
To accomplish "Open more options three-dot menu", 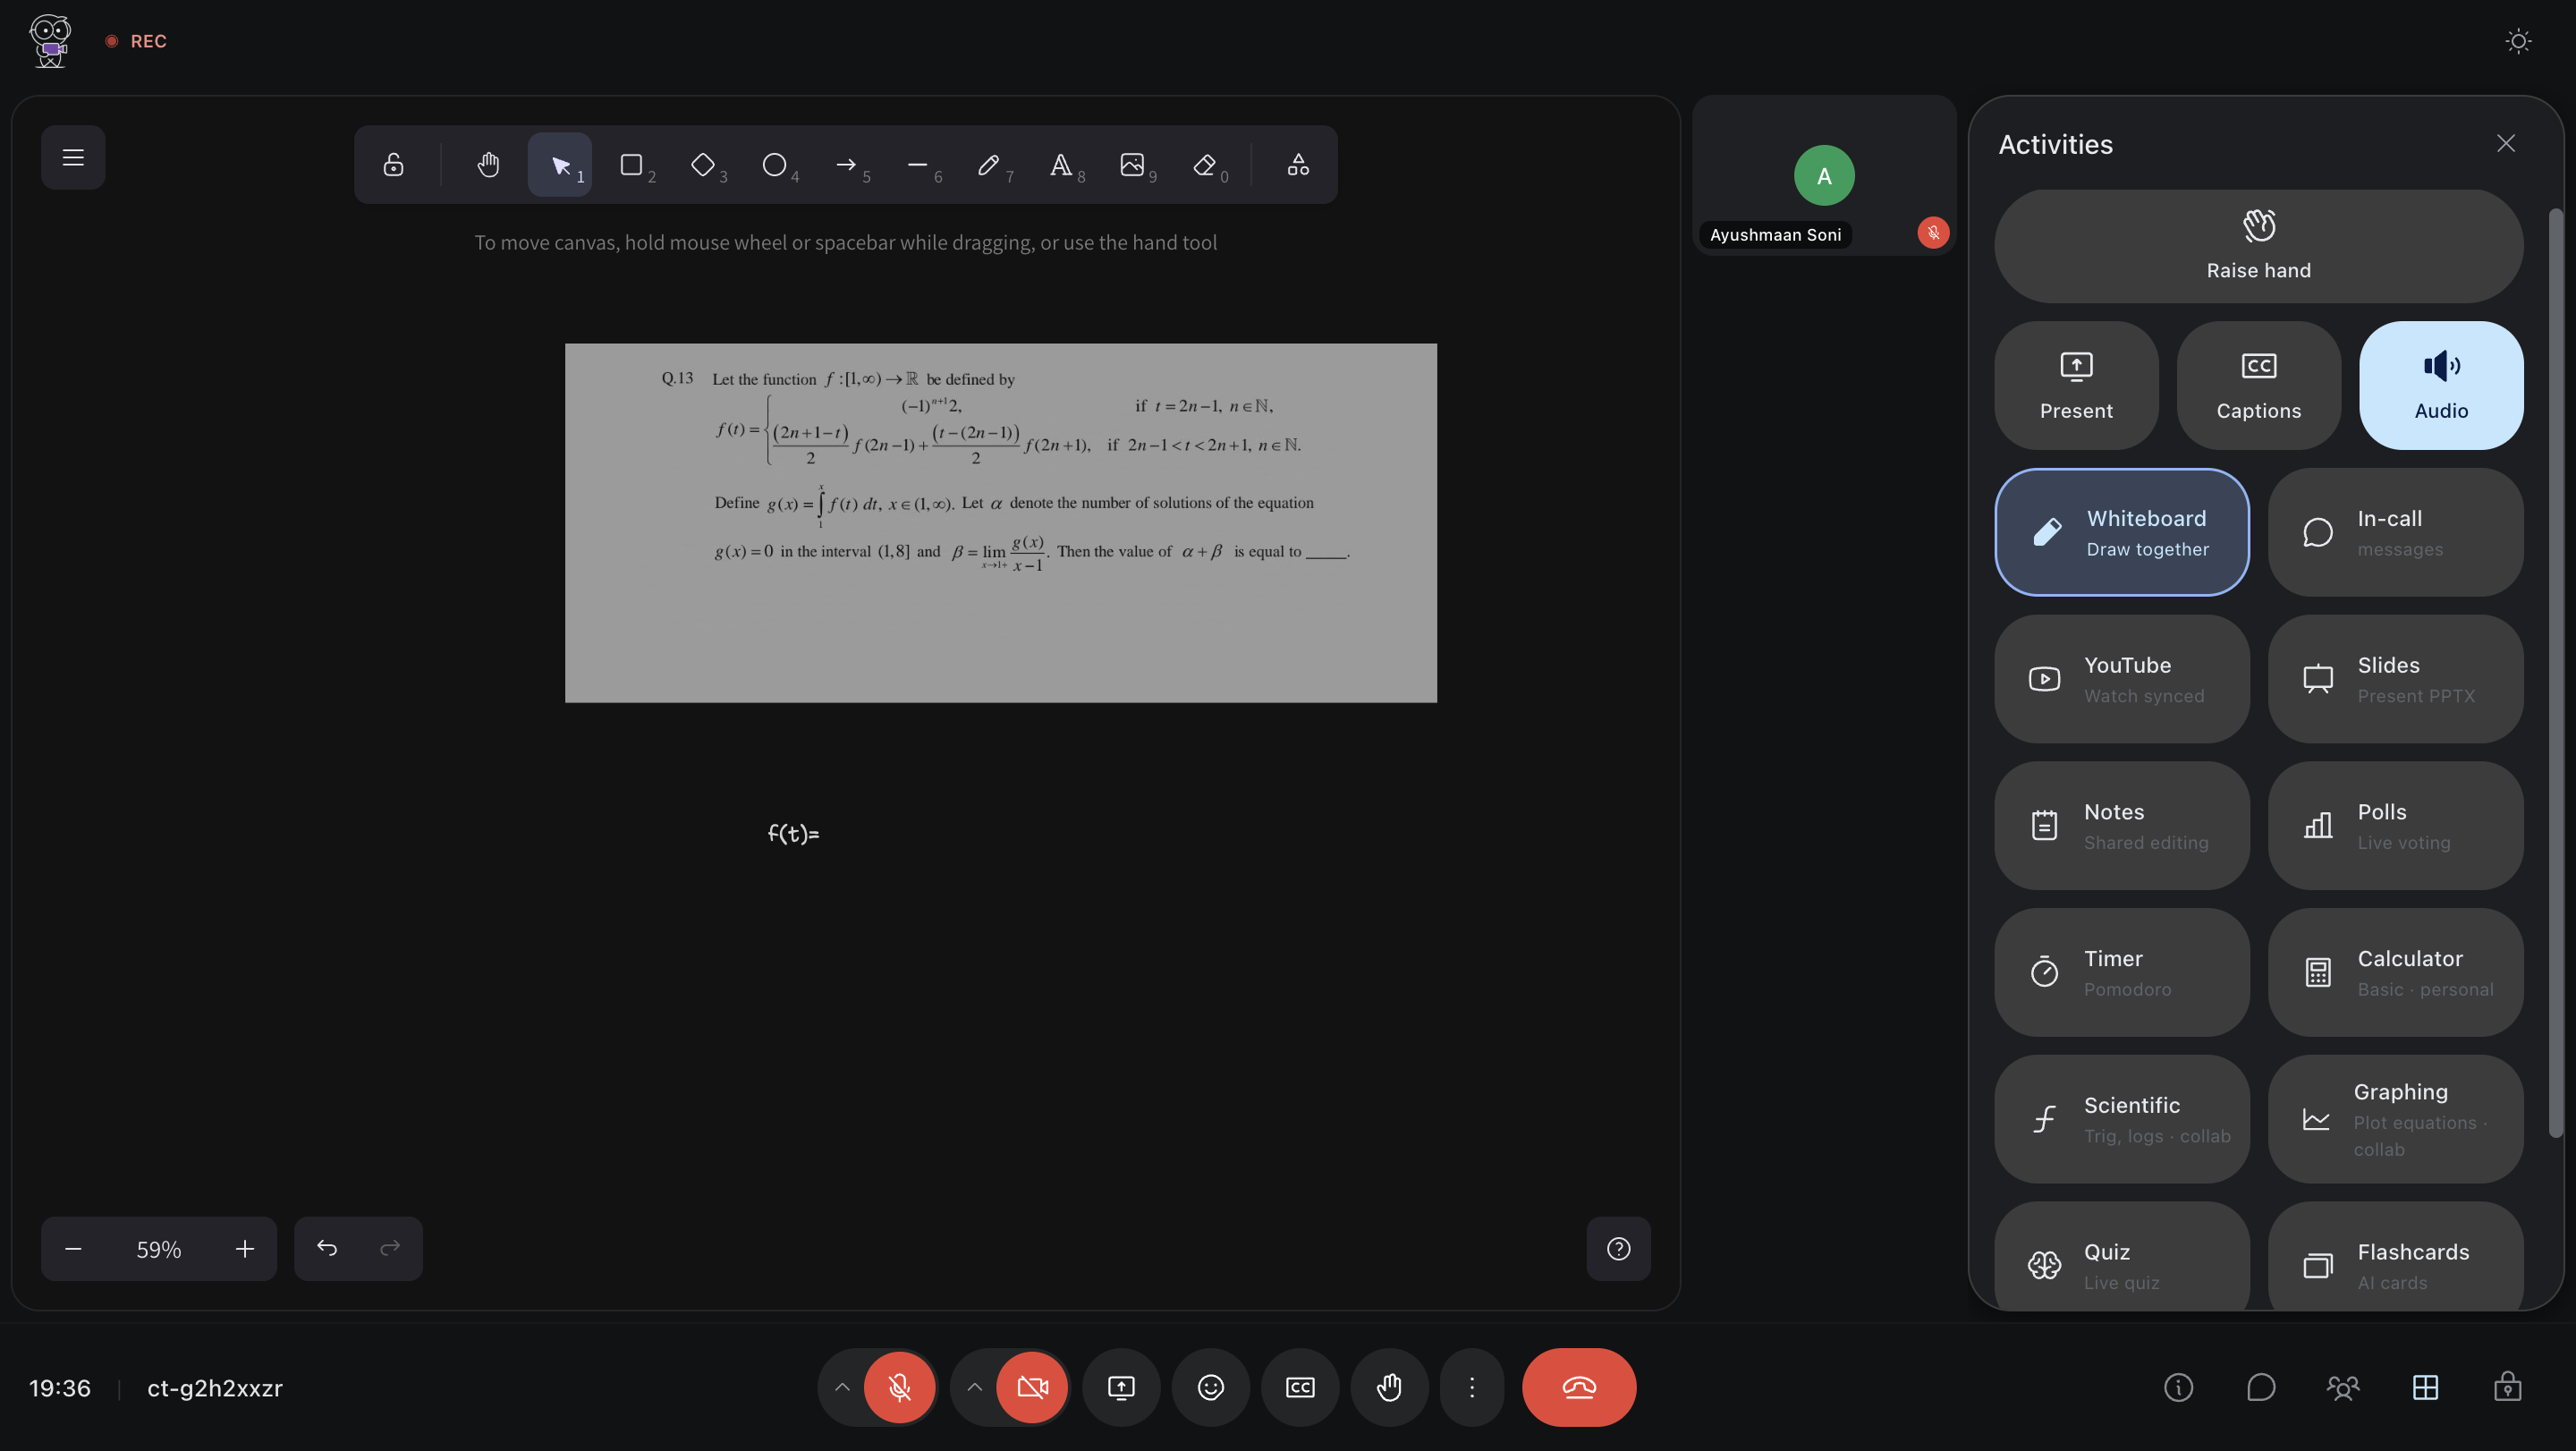I will pyautogui.click(x=1472, y=1387).
